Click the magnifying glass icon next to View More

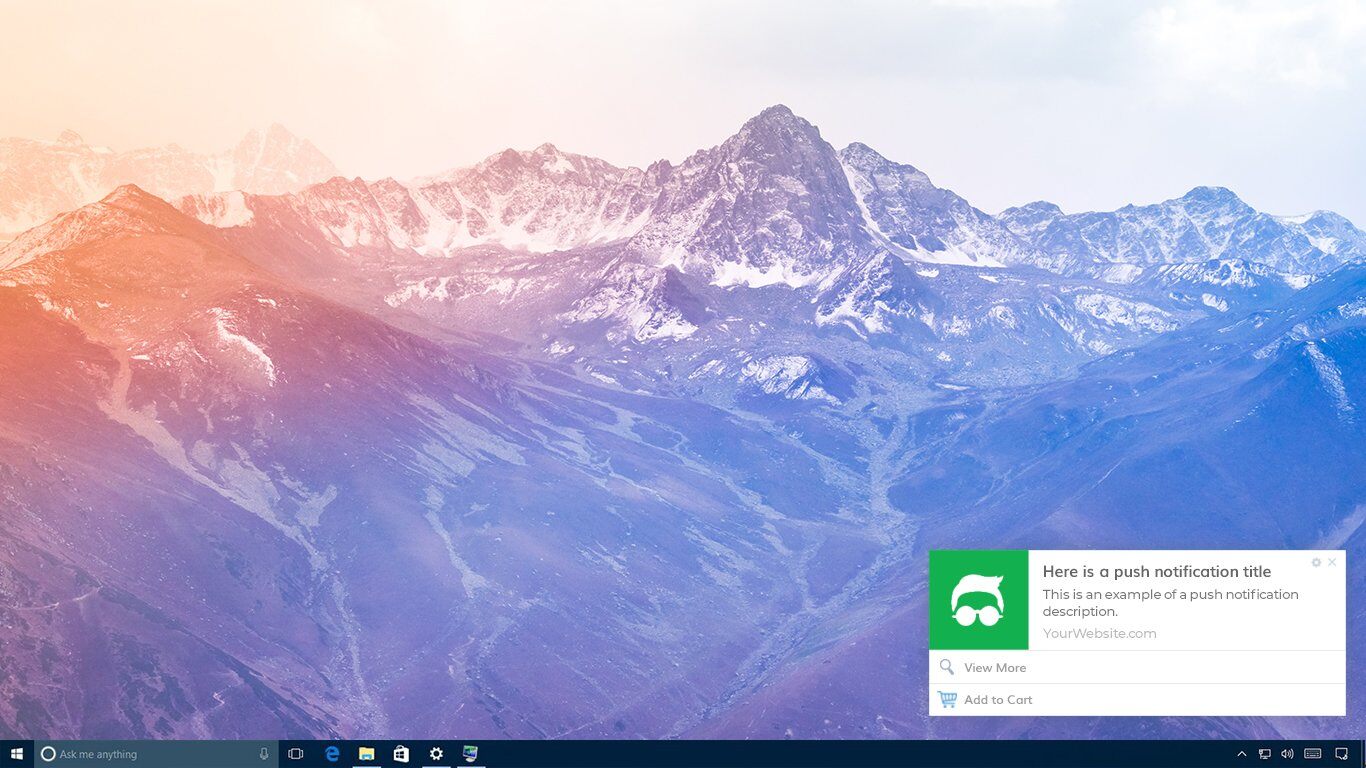pos(946,667)
